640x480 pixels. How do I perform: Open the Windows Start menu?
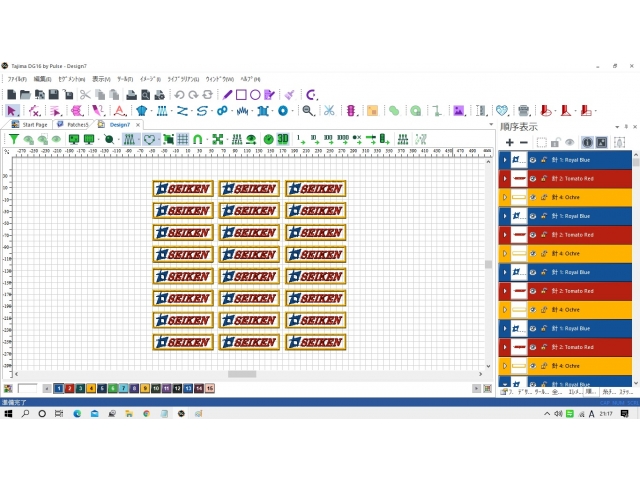tap(8, 413)
